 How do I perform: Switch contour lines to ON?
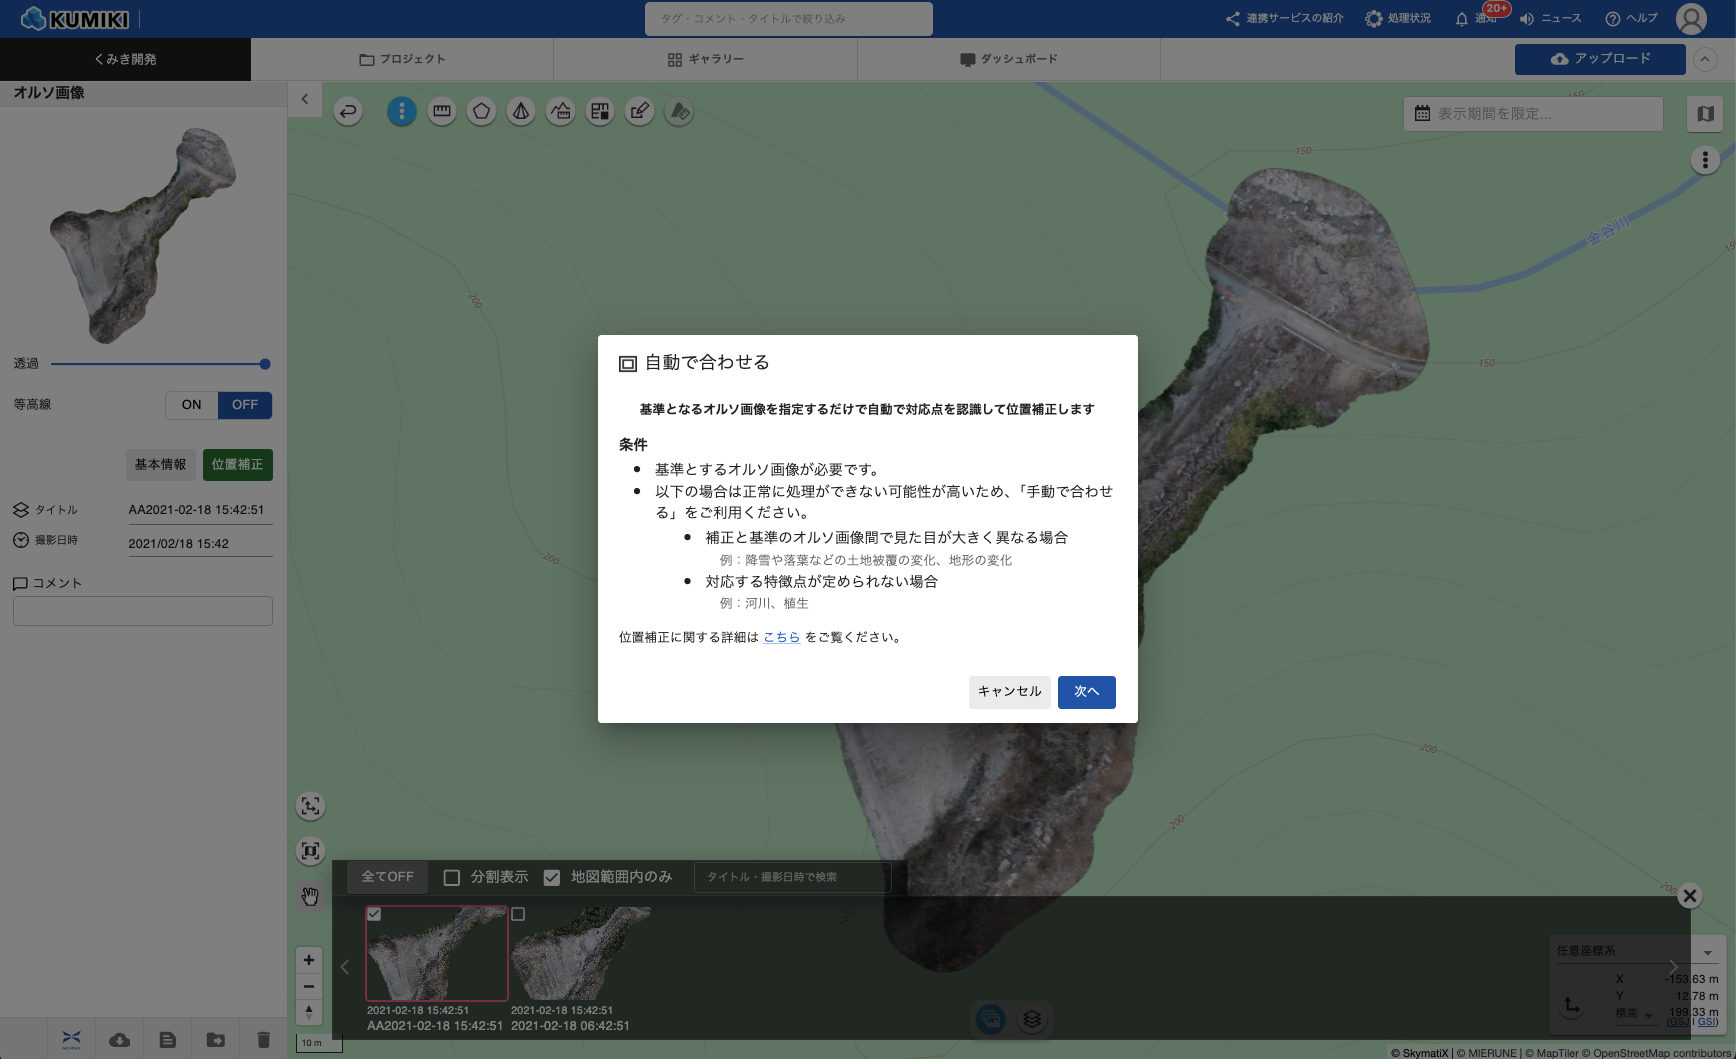191,405
